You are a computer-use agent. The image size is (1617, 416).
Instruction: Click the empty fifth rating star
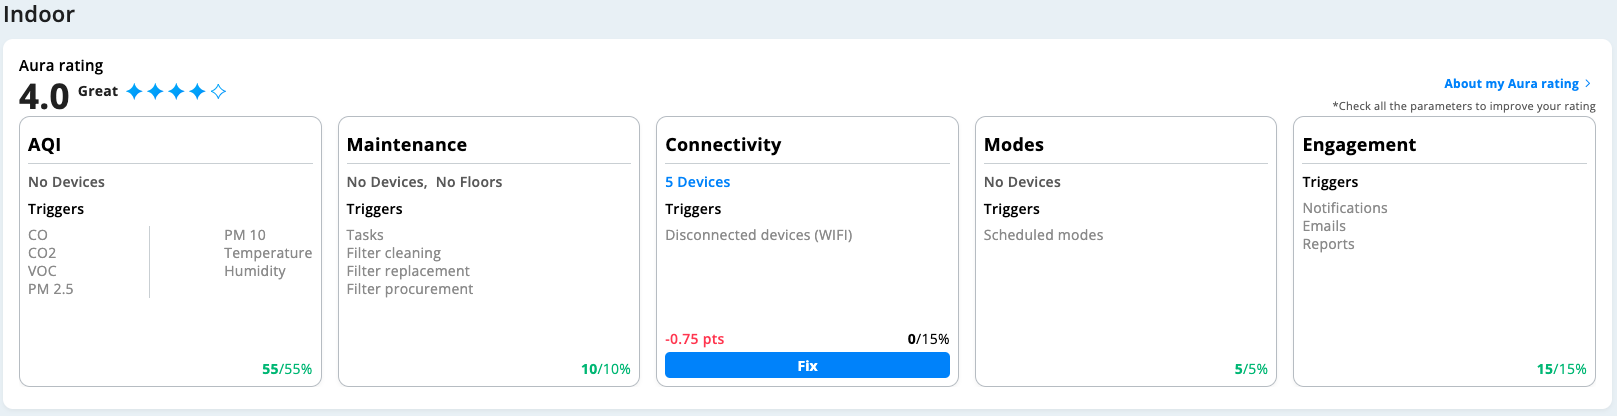click(218, 92)
